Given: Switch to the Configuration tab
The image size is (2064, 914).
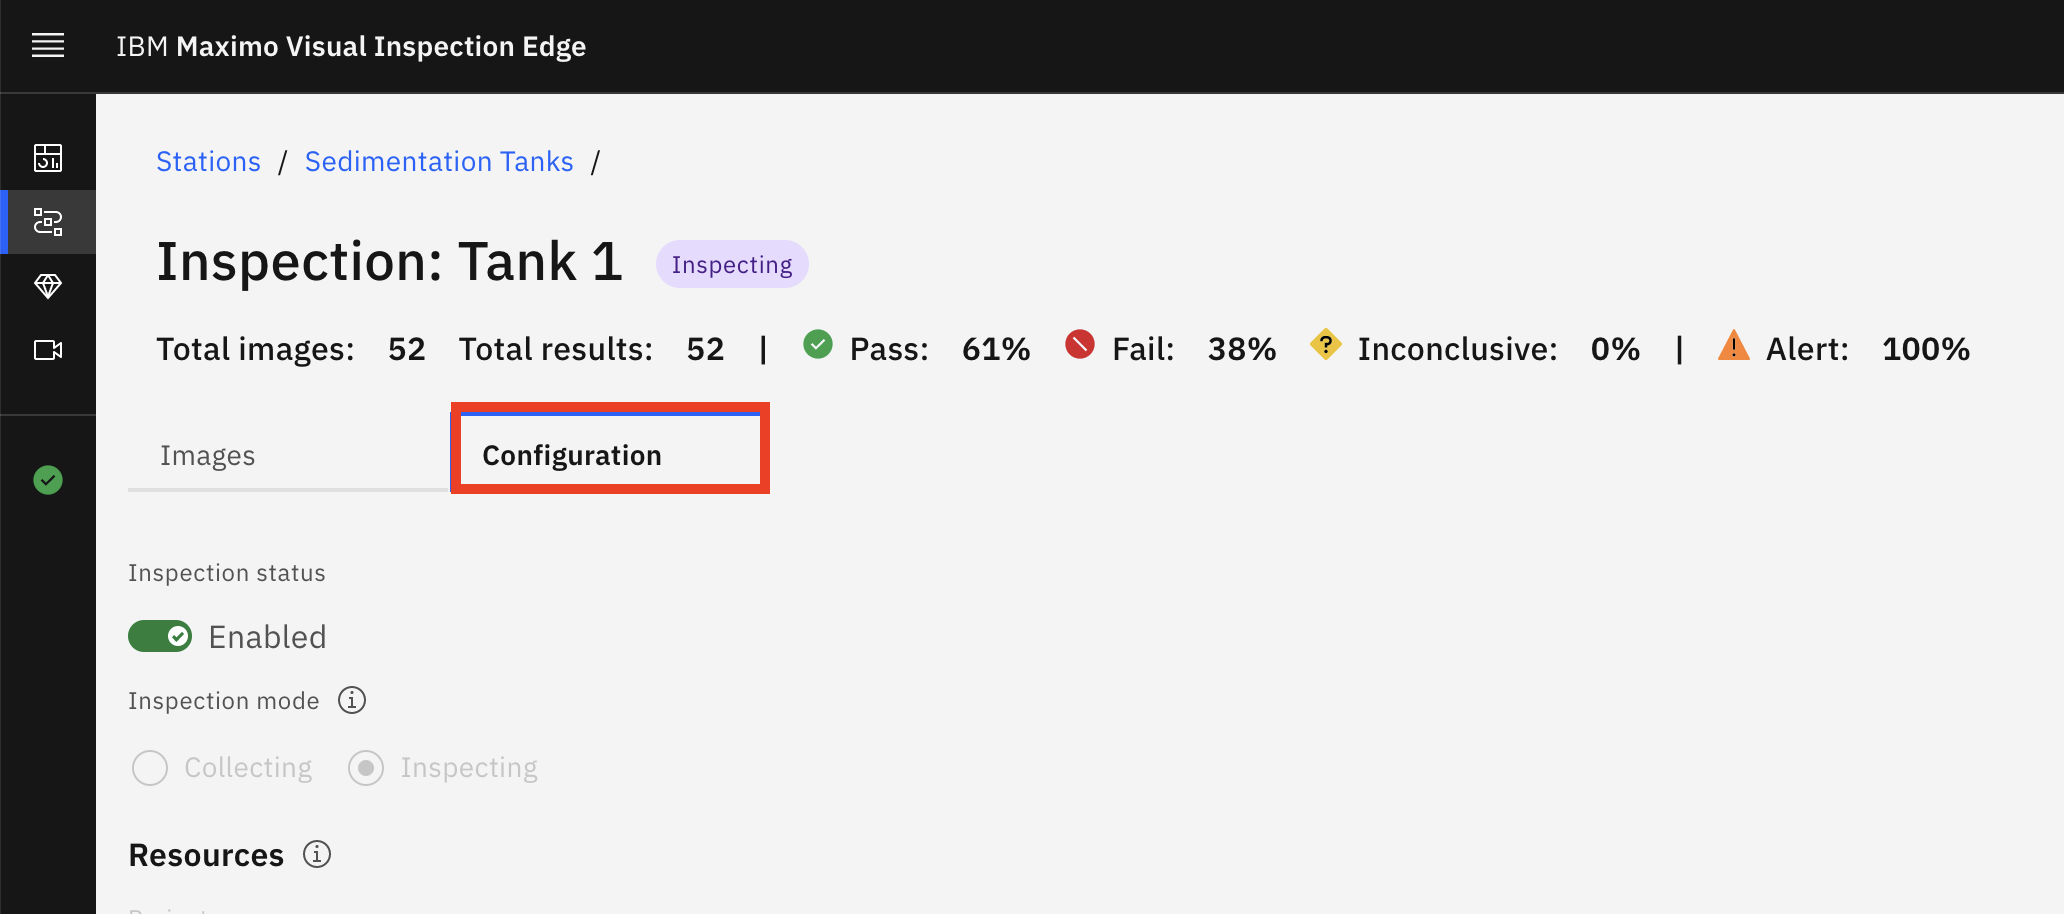Looking at the screenshot, I should click(x=610, y=452).
